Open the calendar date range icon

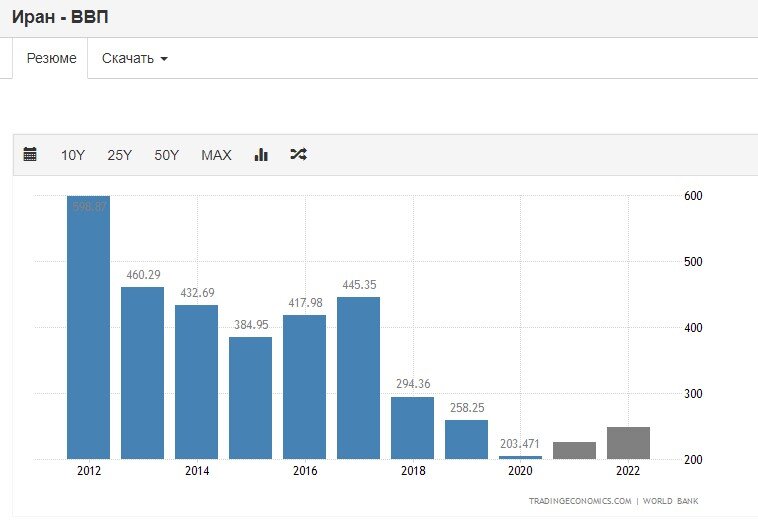30,154
